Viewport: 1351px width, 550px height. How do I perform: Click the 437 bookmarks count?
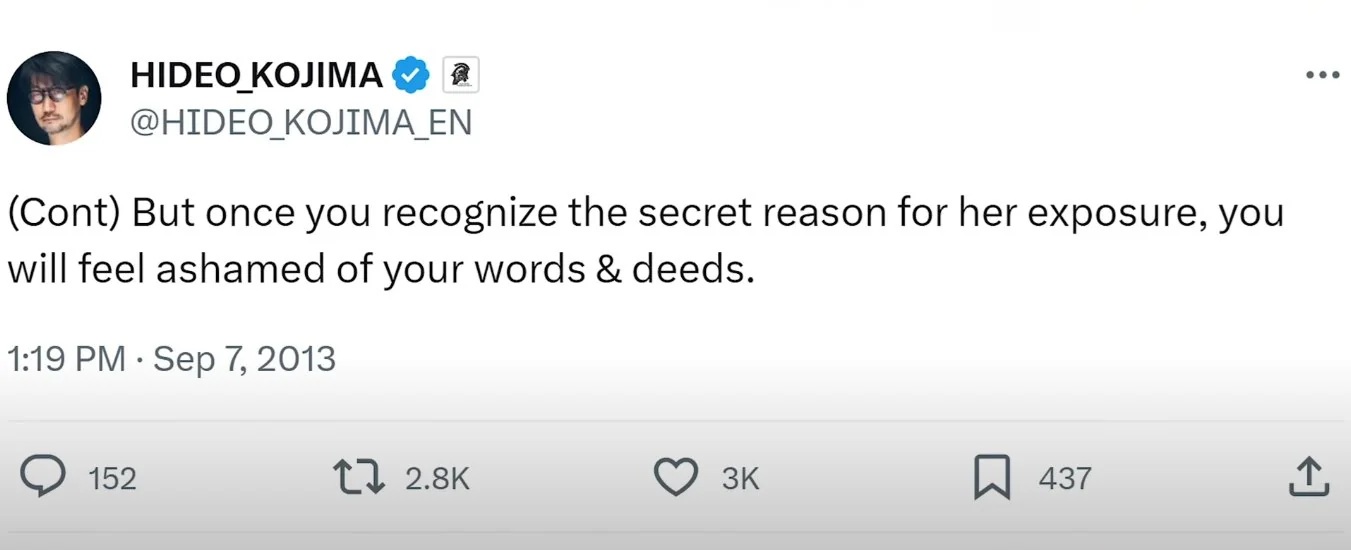(x=1065, y=479)
